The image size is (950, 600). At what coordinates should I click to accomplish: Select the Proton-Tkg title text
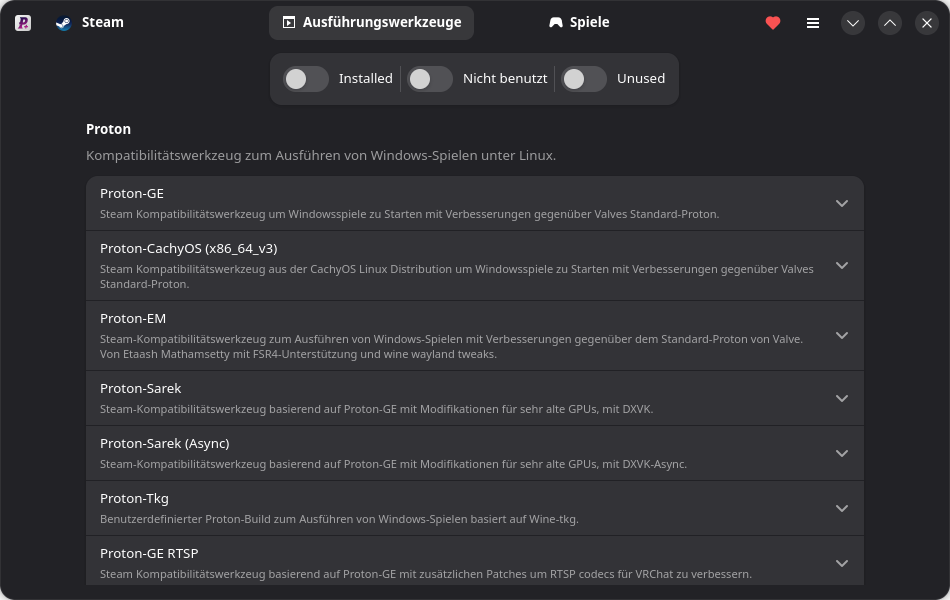point(135,498)
